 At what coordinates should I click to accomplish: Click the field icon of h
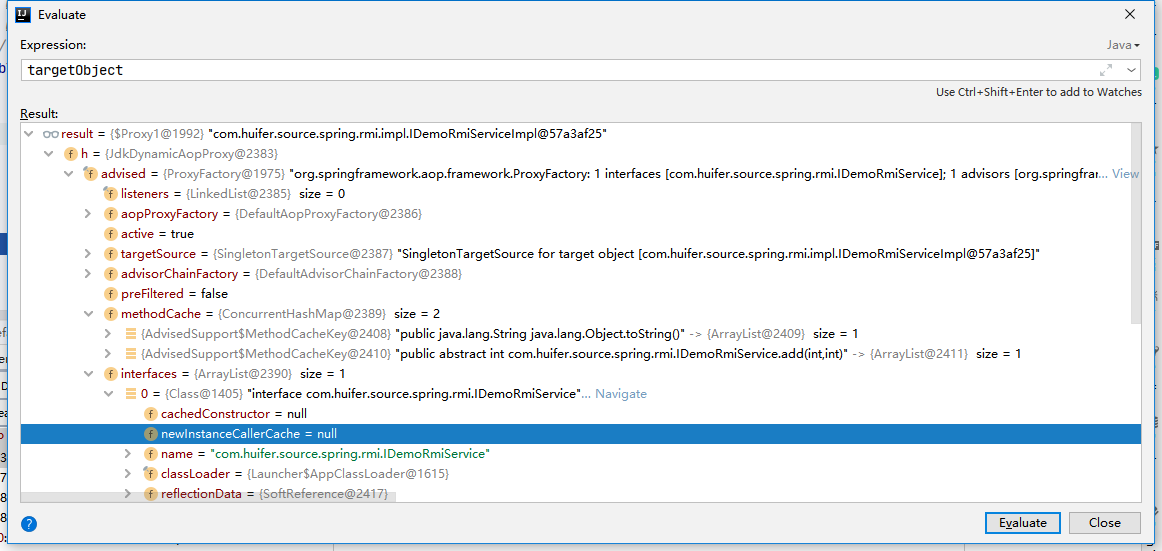click(70, 154)
